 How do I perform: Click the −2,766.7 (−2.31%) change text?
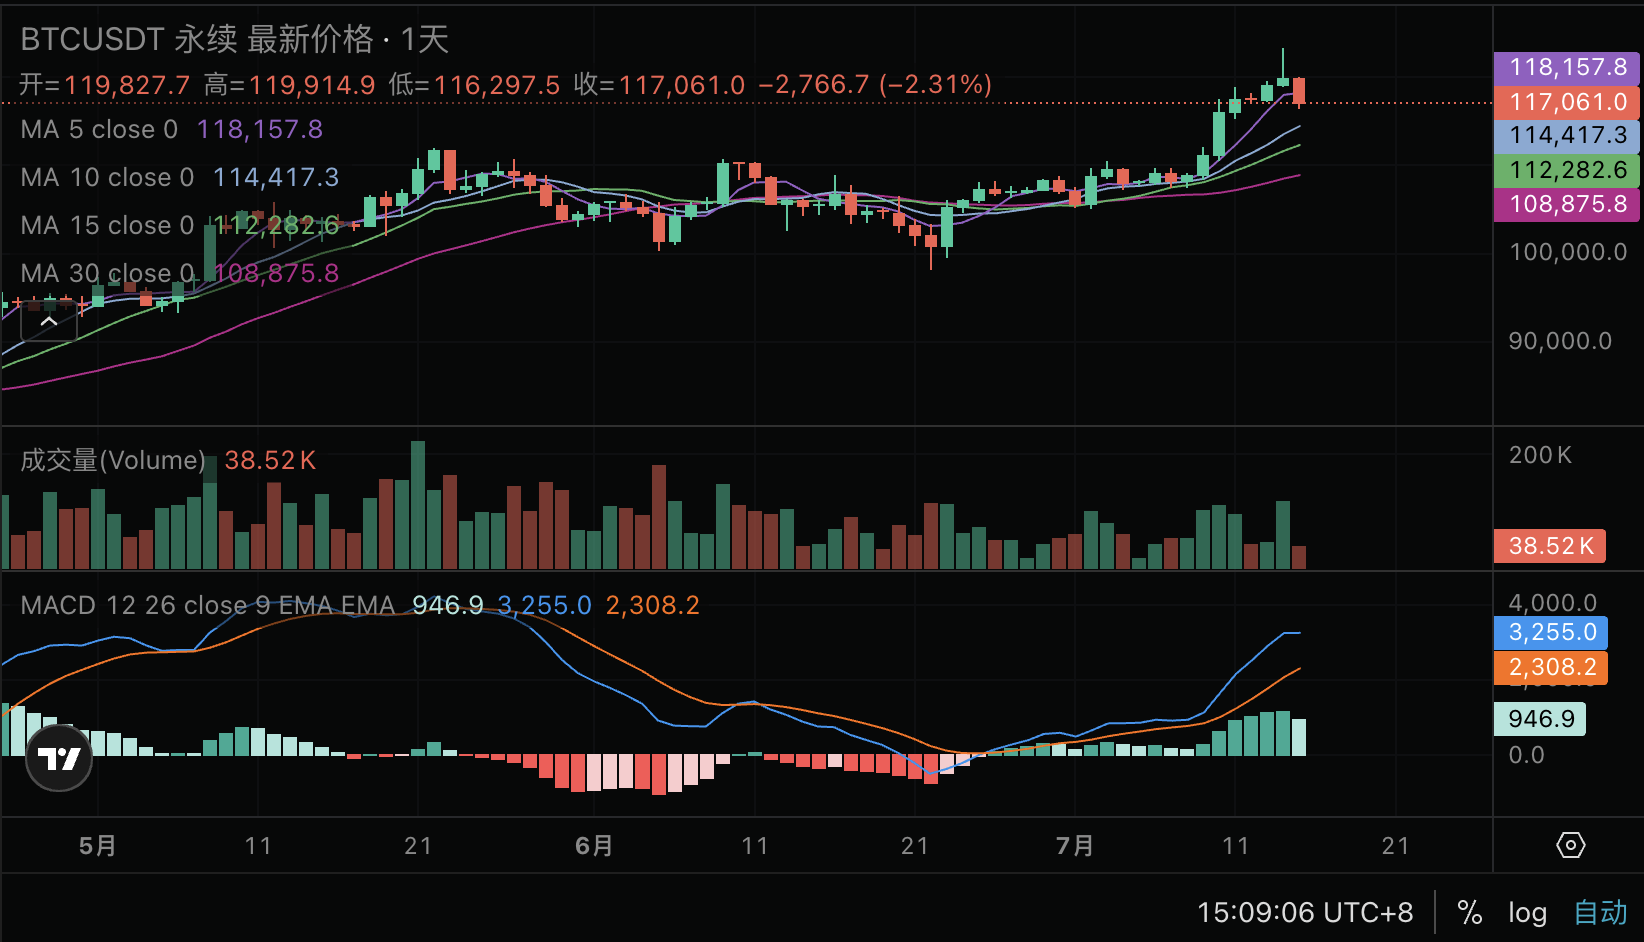click(x=875, y=85)
